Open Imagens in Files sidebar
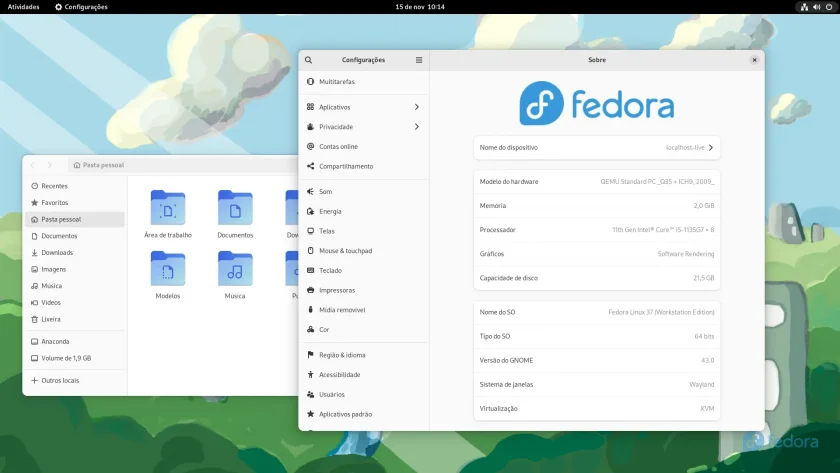840x473 pixels. 75,269
